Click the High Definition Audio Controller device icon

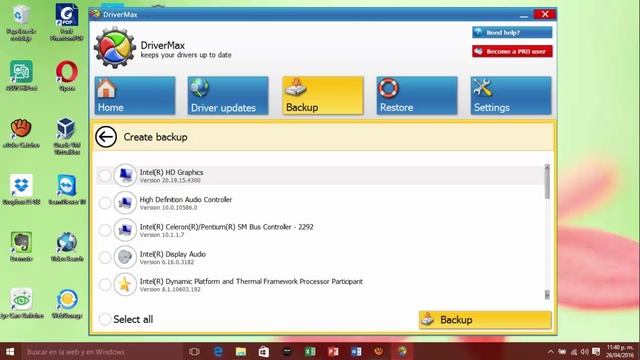coord(125,203)
